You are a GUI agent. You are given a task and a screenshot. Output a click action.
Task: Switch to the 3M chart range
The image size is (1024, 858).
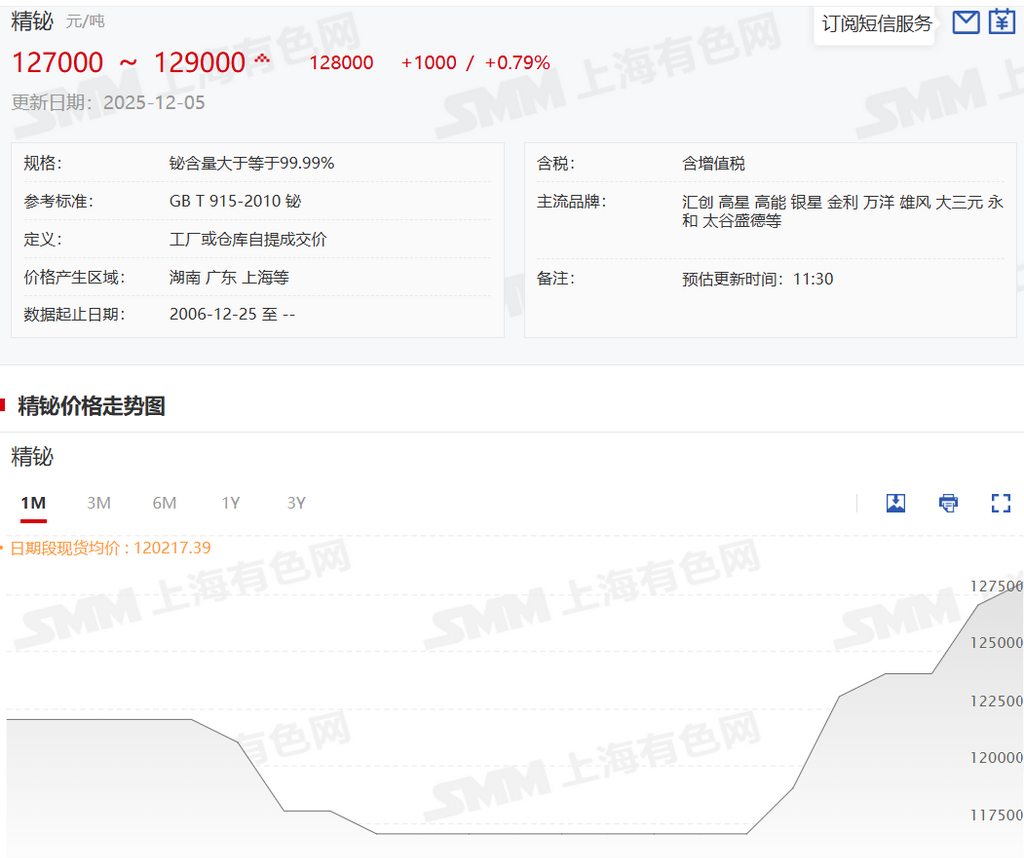99,503
